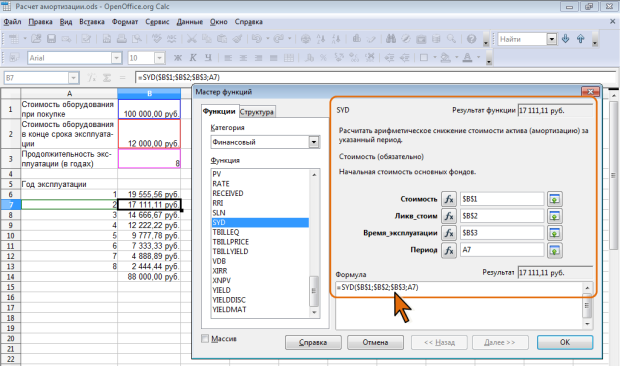Open the Name Box B7 dropdown arrow
Viewport: 620px width, 366px height.
pyautogui.click(x=74, y=78)
